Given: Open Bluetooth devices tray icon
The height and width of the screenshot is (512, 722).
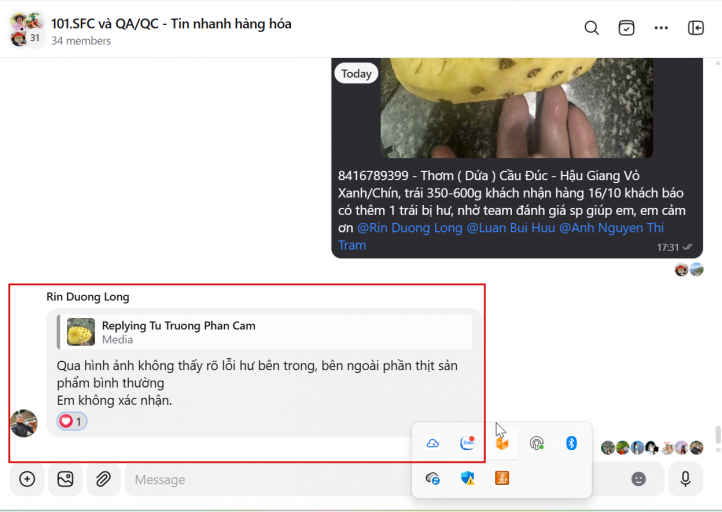Looking at the screenshot, I should pyautogui.click(x=571, y=443).
